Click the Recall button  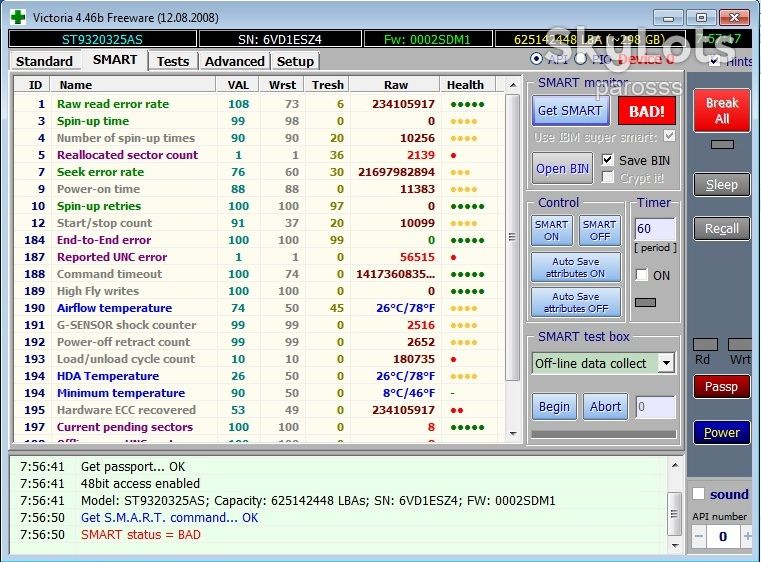pyautogui.click(x=722, y=229)
